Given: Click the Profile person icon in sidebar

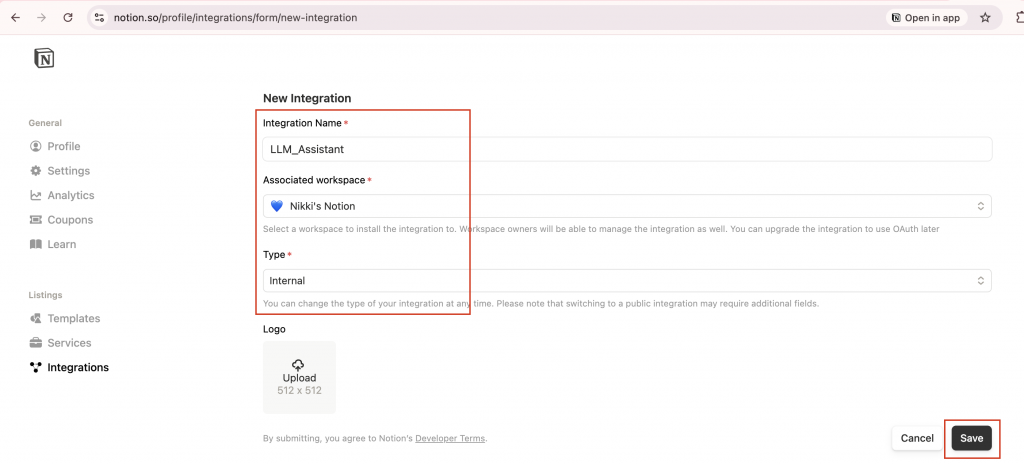Looking at the screenshot, I should [x=35, y=146].
